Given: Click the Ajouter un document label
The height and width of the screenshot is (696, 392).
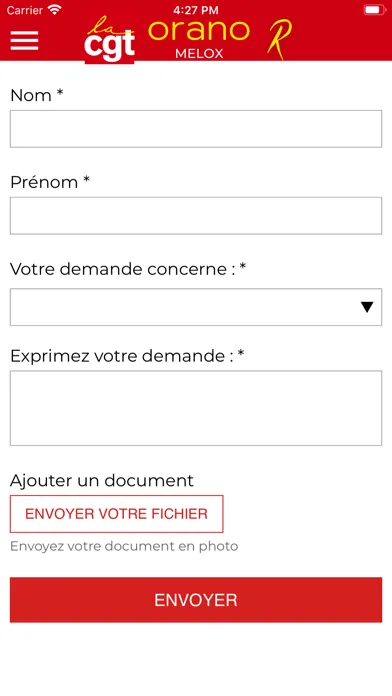Looking at the screenshot, I should 102,480.
